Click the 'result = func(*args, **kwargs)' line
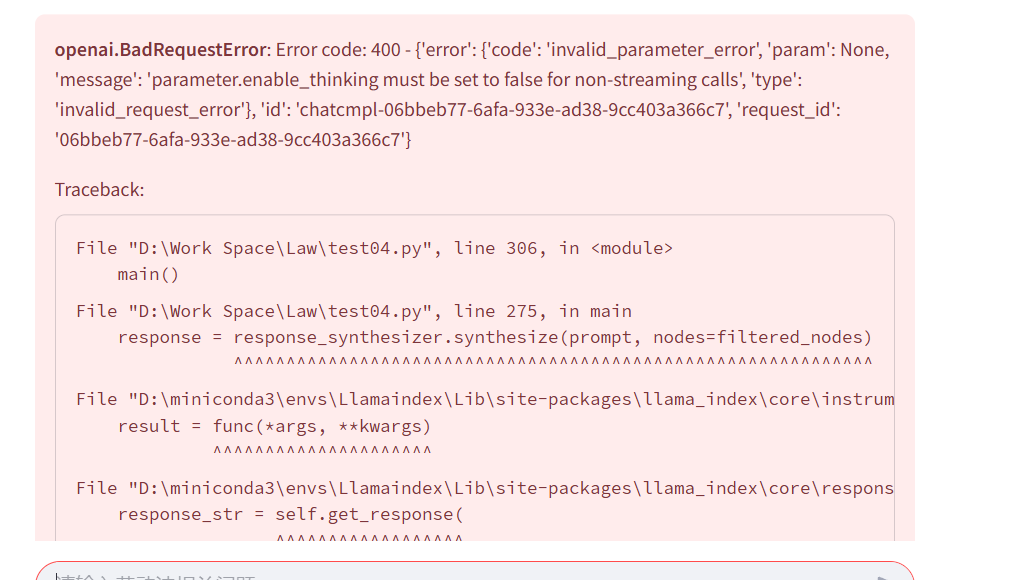 click(274, 426)
